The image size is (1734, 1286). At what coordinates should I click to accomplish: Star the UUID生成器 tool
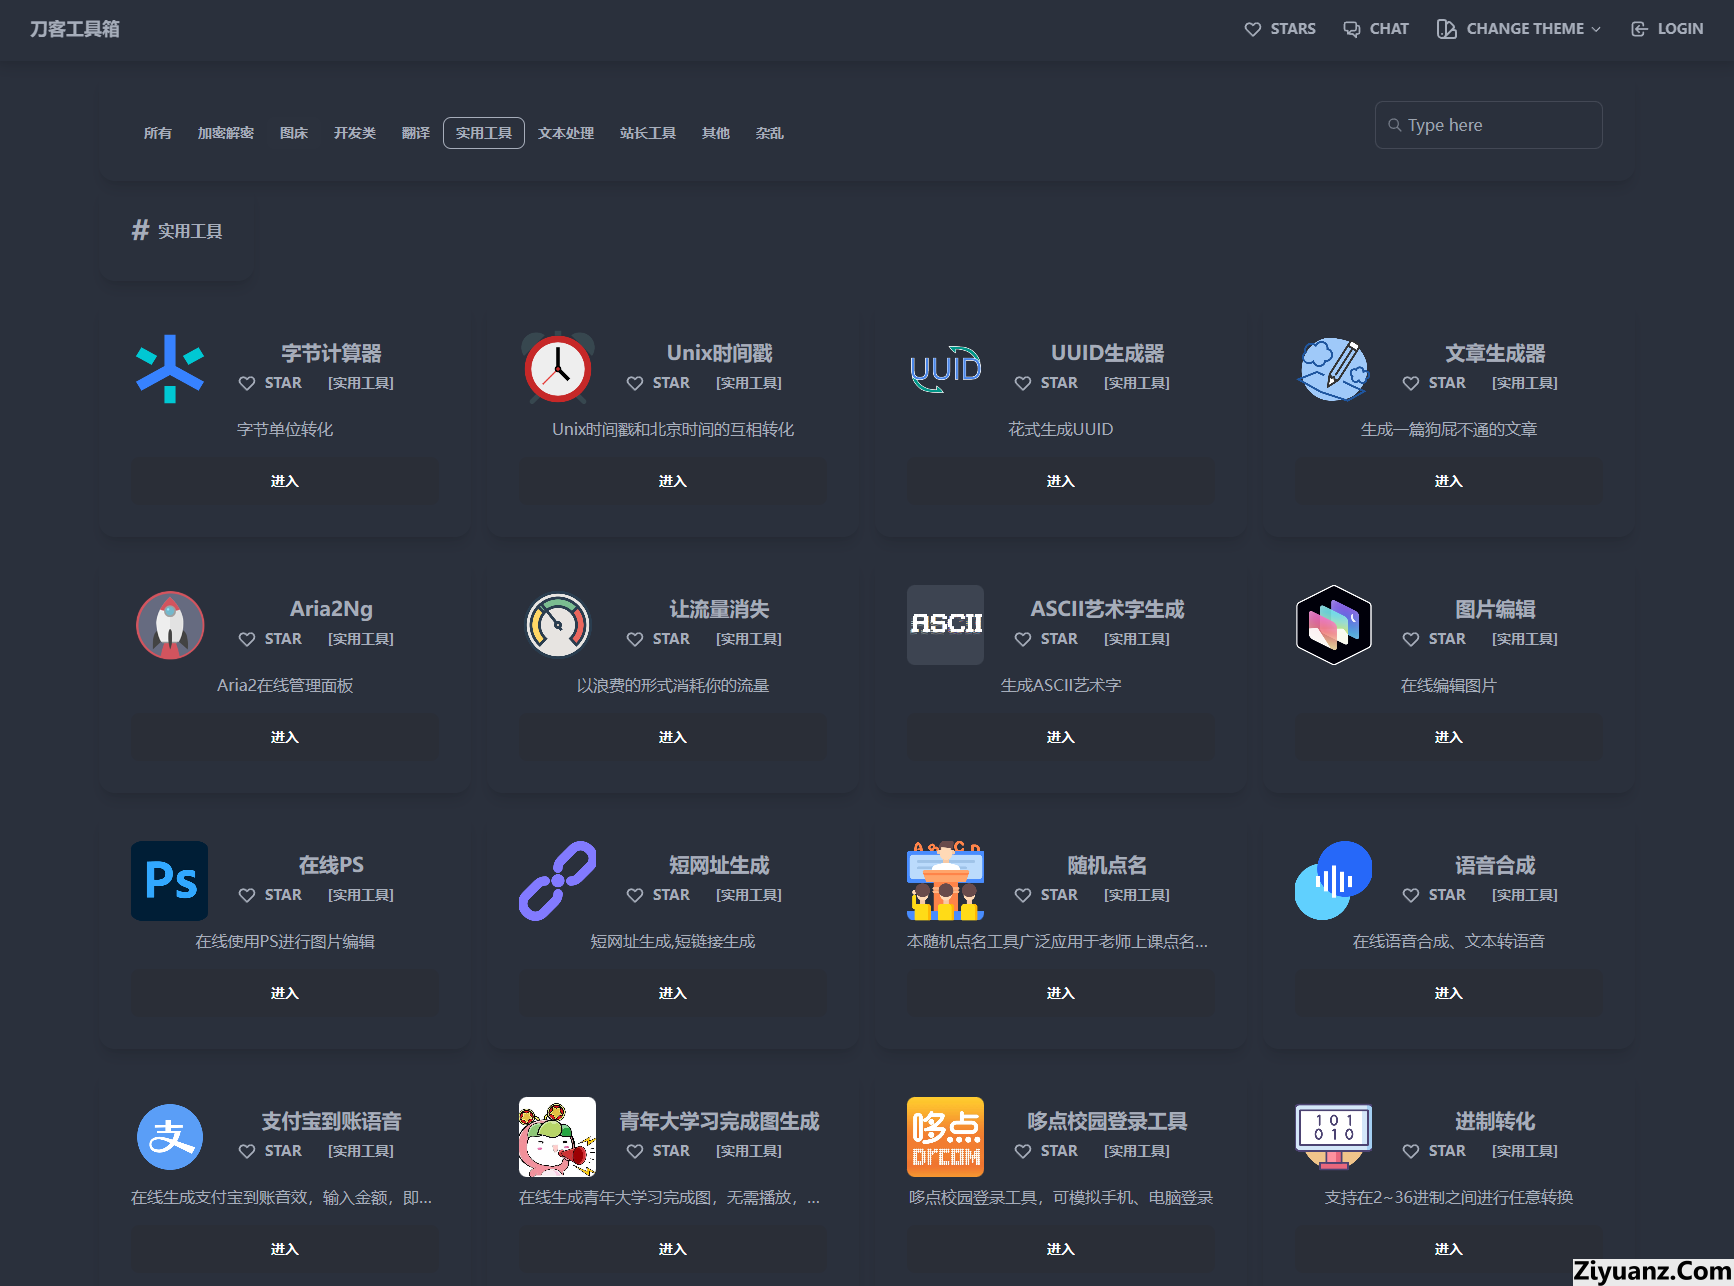click(x=1046, y=383)
